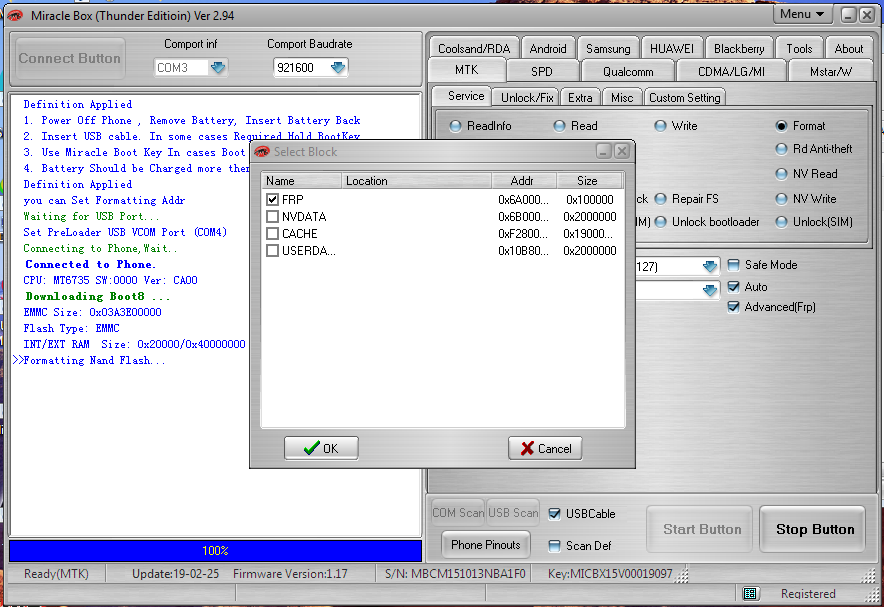
Task: Click the Start Button
Action: [700, 529]
